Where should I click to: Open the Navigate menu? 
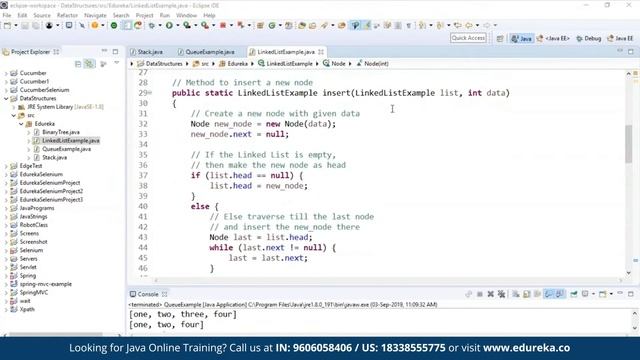95,15
